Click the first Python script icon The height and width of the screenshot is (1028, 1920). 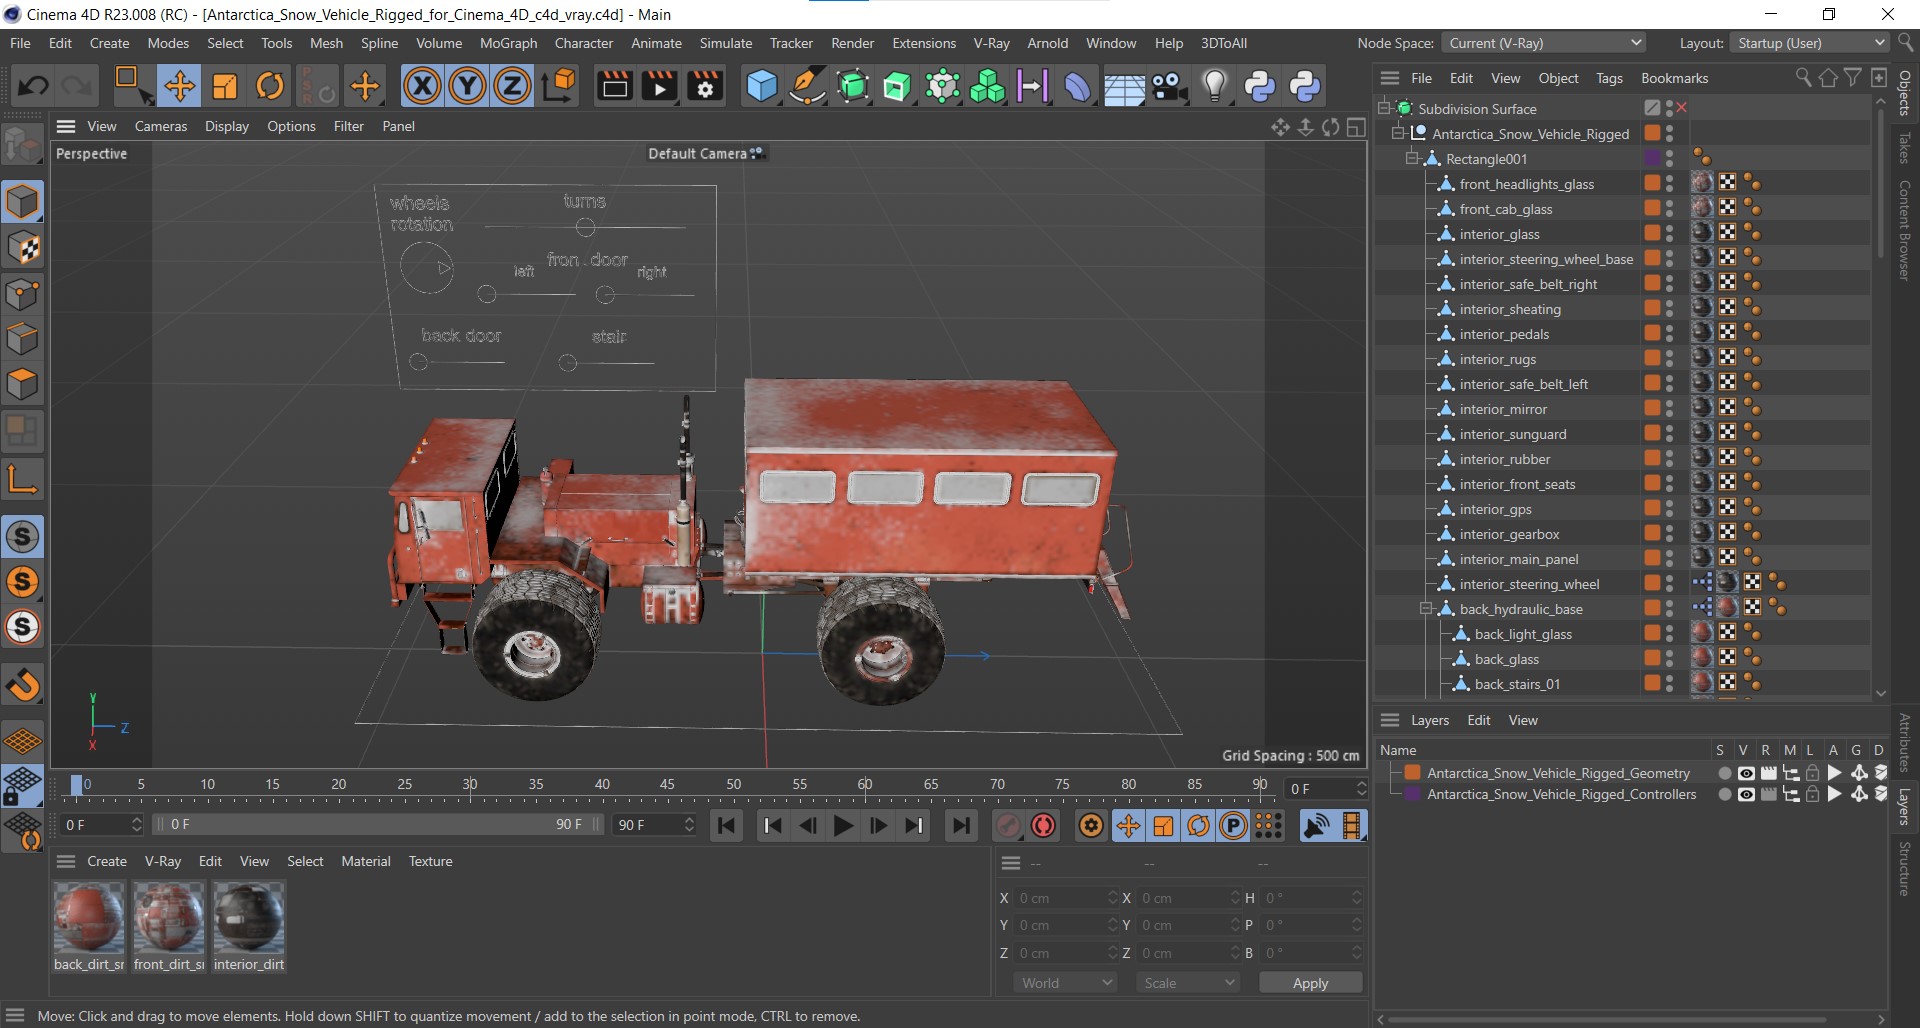click(x=1260, y=86)
